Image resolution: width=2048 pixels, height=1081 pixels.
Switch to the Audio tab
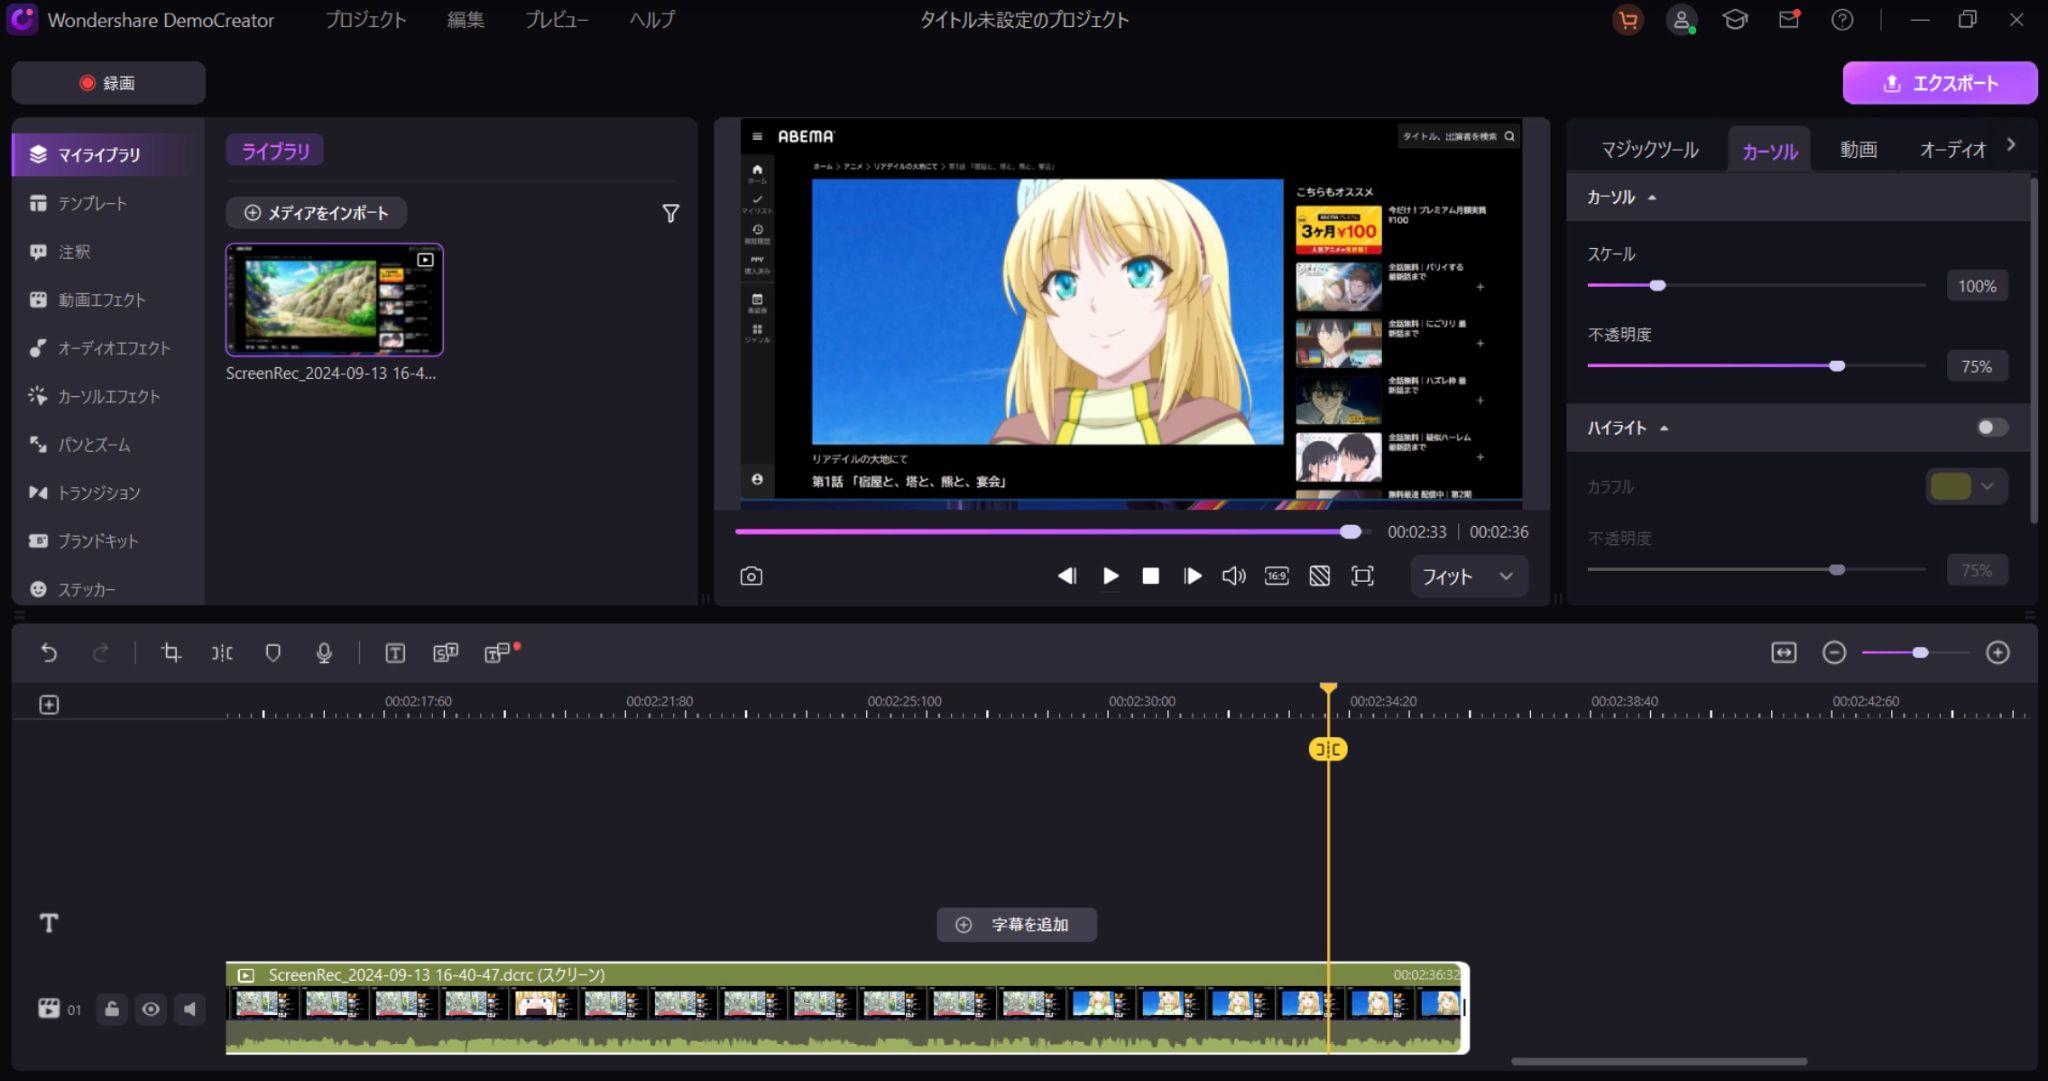[1952, 150]
